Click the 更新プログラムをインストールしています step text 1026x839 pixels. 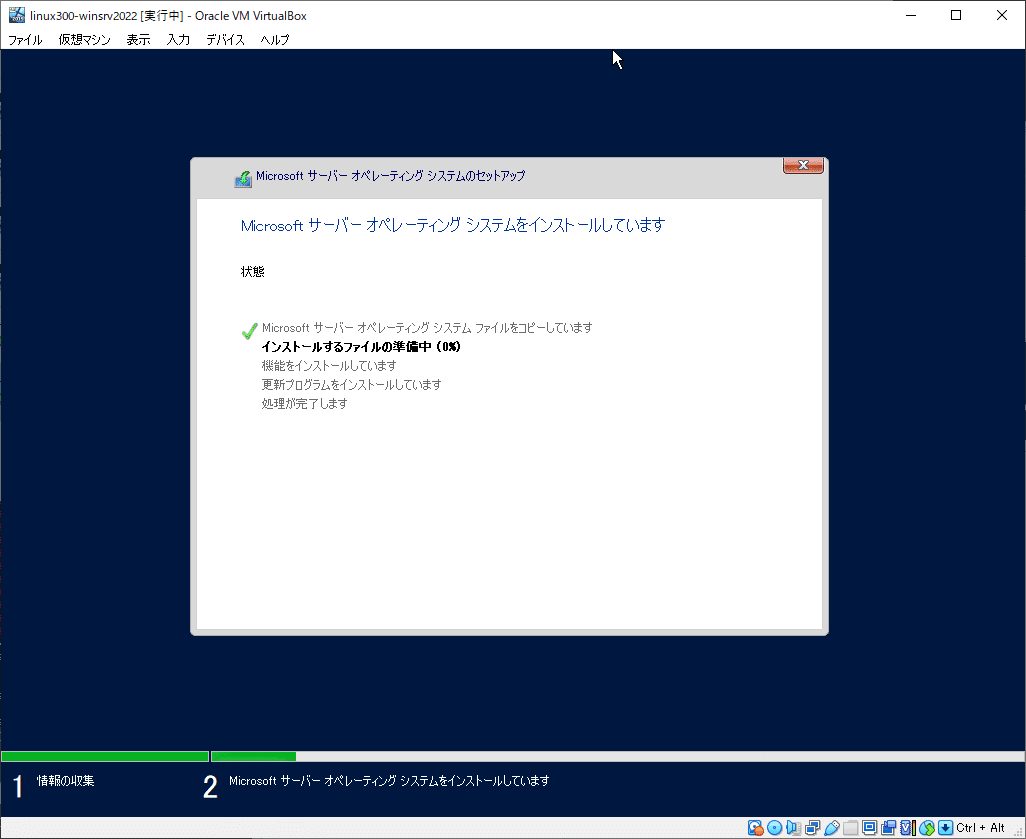[351, 385]
